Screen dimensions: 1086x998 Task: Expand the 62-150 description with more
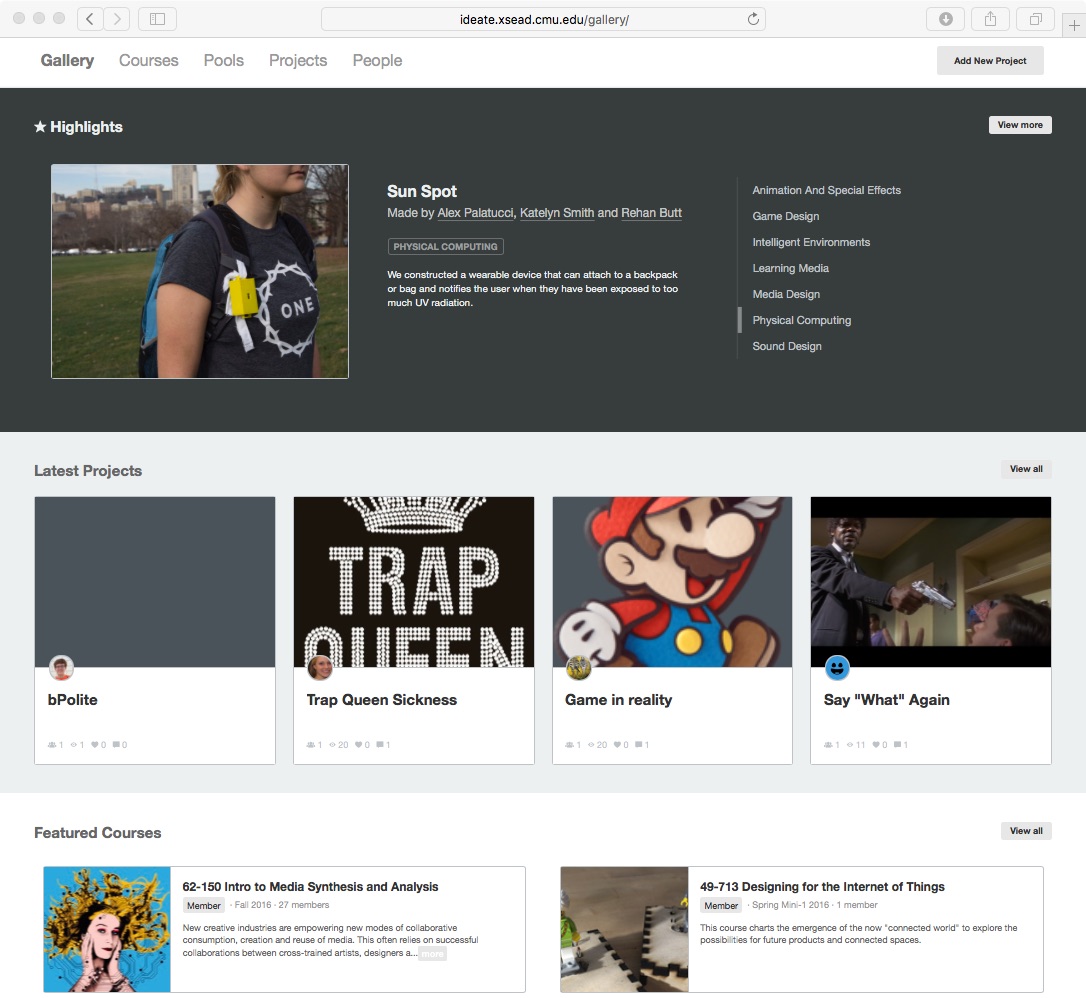point(433,954)
